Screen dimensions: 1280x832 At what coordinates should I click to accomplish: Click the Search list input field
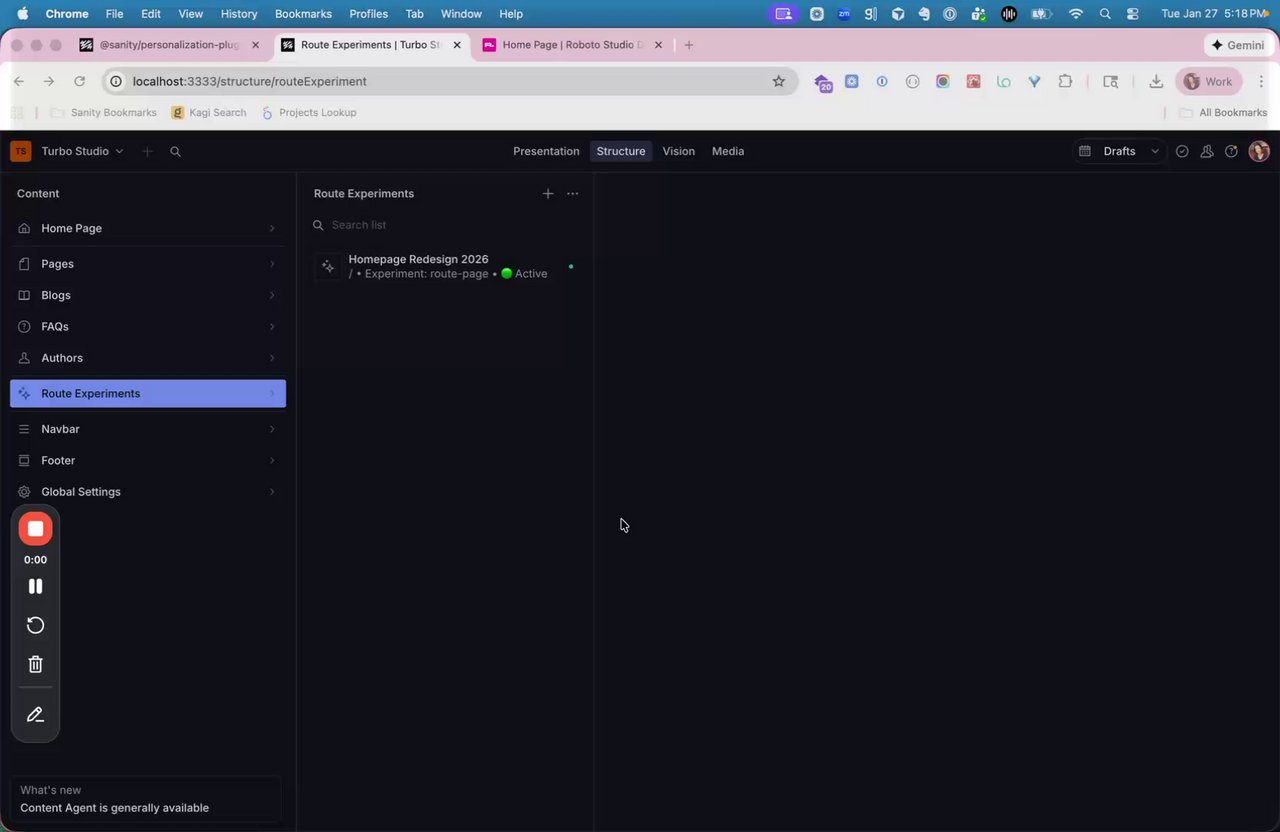point(445,225)
